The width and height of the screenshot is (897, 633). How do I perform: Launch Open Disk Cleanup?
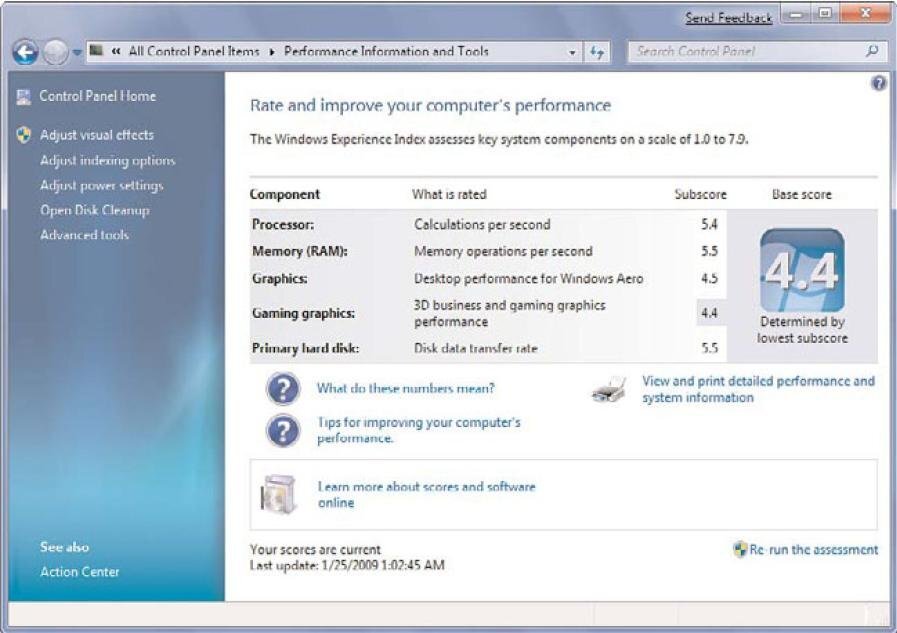pyautogui.click(x=94, y=210)
